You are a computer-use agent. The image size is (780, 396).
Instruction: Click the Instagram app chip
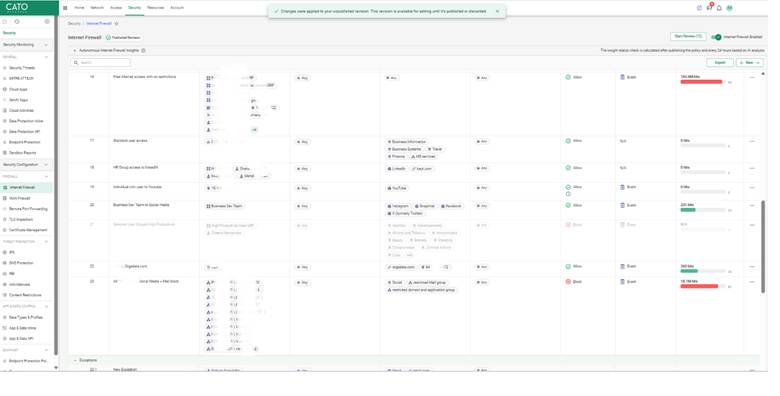tap(398, 206)
